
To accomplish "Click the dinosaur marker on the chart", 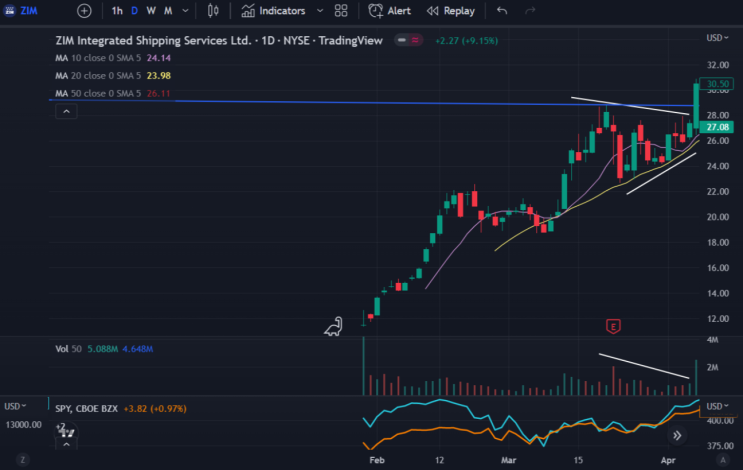I will [x=334, y=326].
